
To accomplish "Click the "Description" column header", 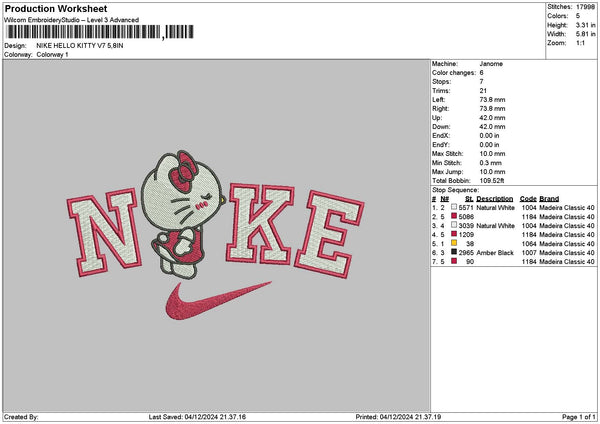I will coord(494,199).
